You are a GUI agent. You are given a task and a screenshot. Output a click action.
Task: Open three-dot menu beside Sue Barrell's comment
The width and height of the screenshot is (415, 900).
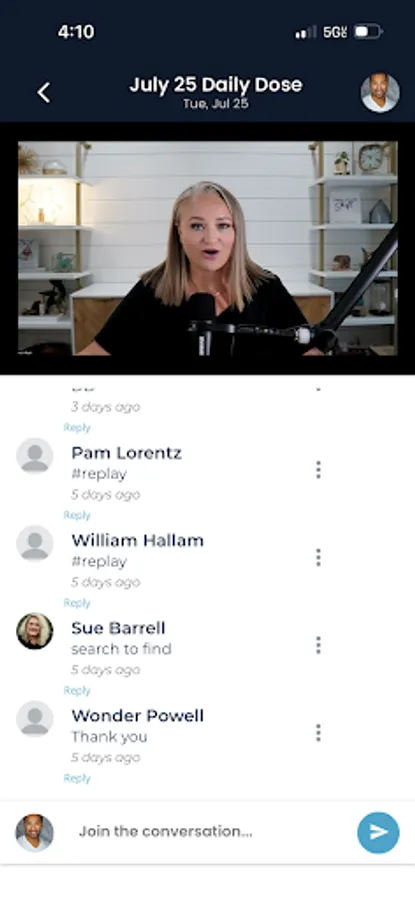pos(318,645)
